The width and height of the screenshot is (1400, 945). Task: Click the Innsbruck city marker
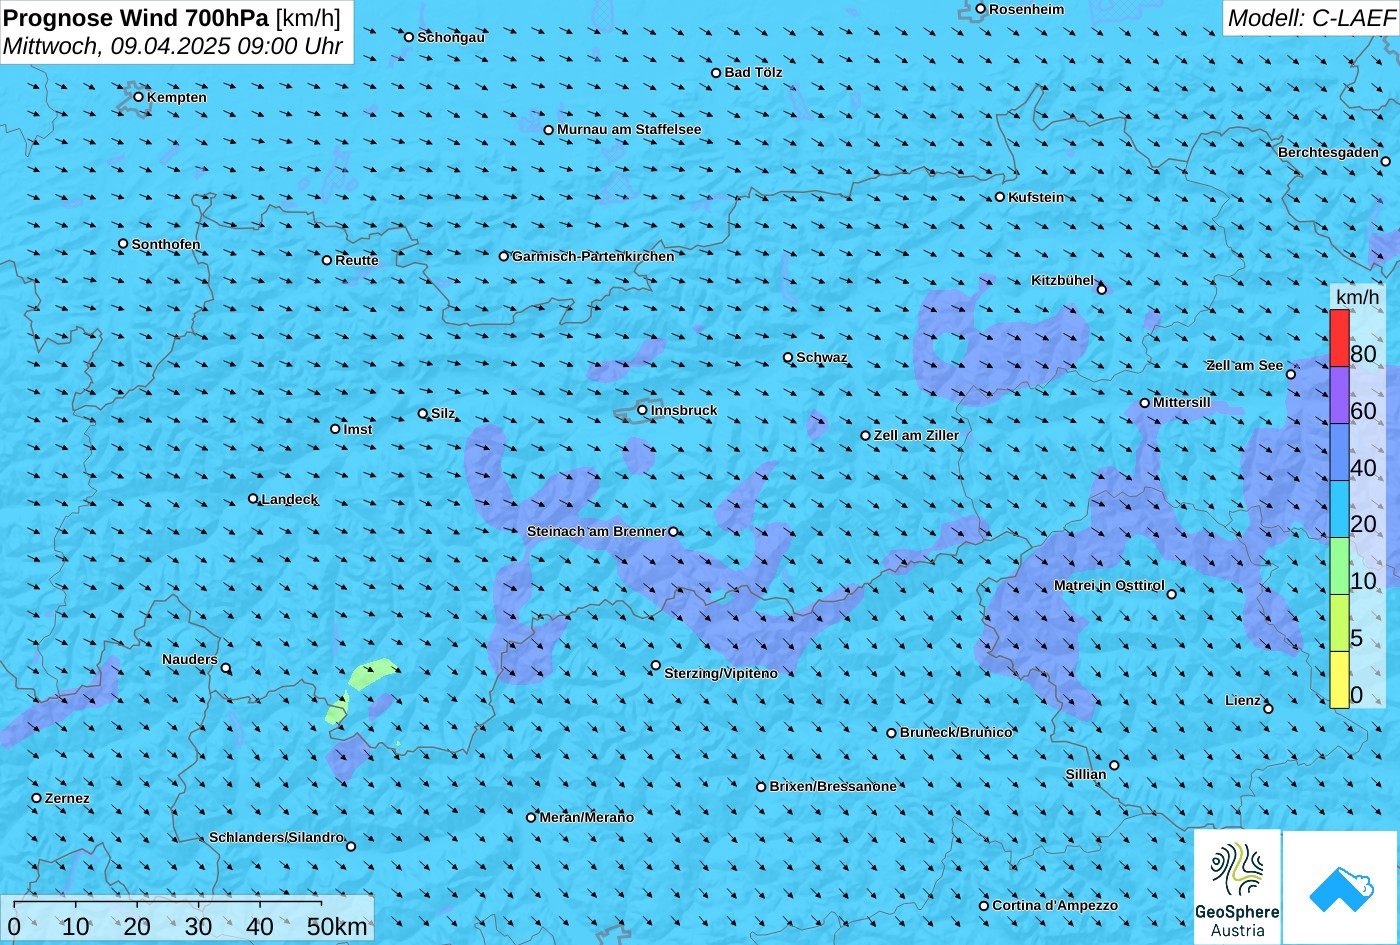(643, 410)
